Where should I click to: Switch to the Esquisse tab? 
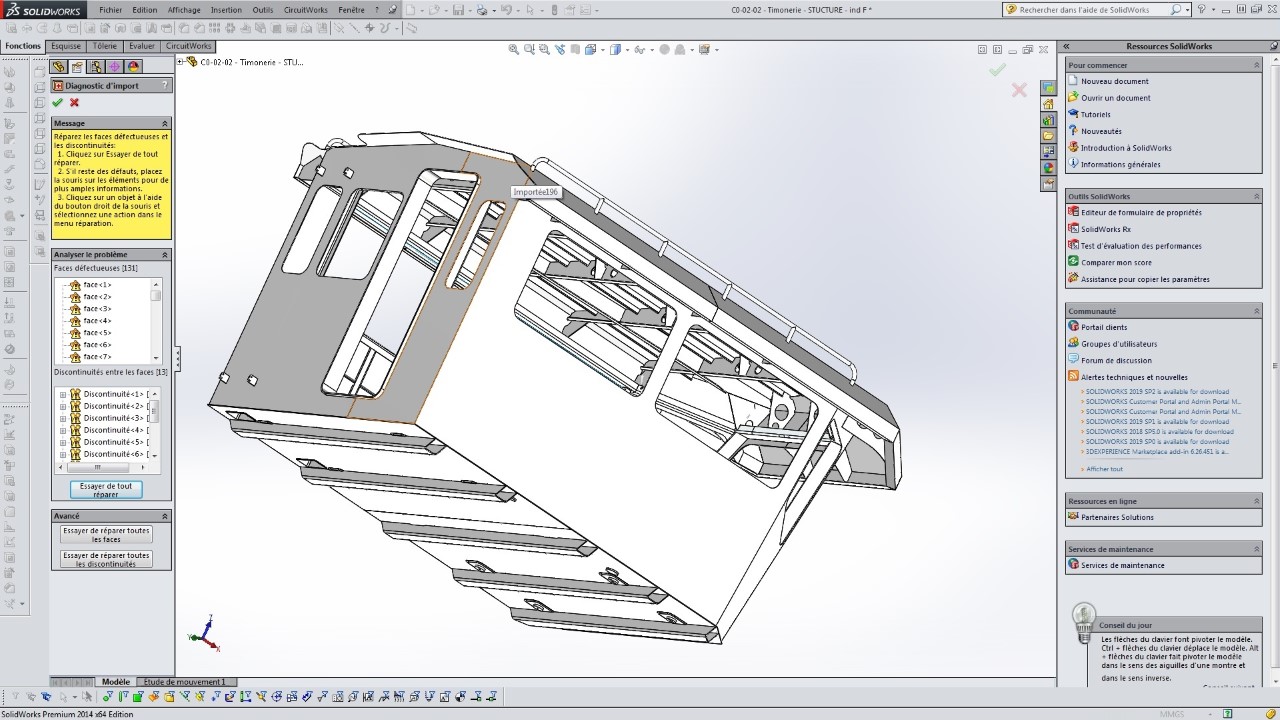66,46
